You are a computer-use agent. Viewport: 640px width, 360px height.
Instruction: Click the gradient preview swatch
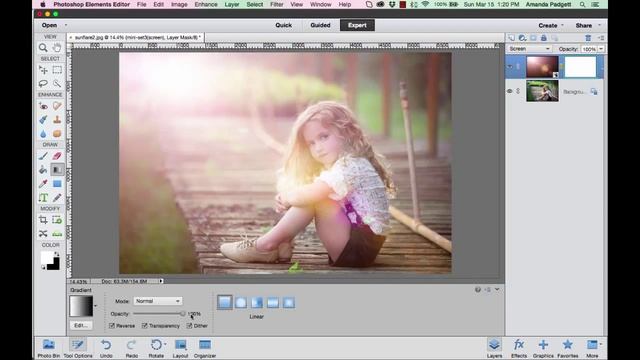(x=81, y=307)
